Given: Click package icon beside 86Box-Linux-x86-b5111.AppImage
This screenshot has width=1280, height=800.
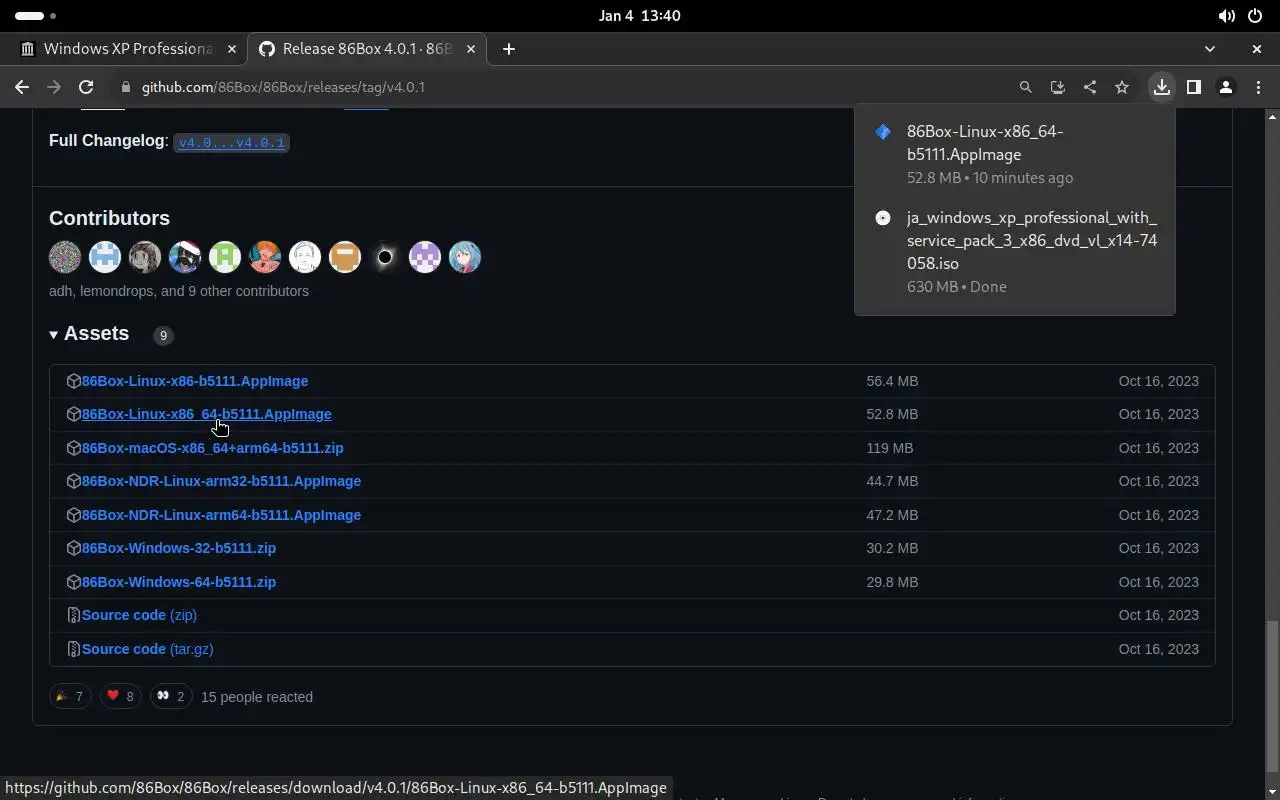Looking at the screenshot, I should coord(73,381).
